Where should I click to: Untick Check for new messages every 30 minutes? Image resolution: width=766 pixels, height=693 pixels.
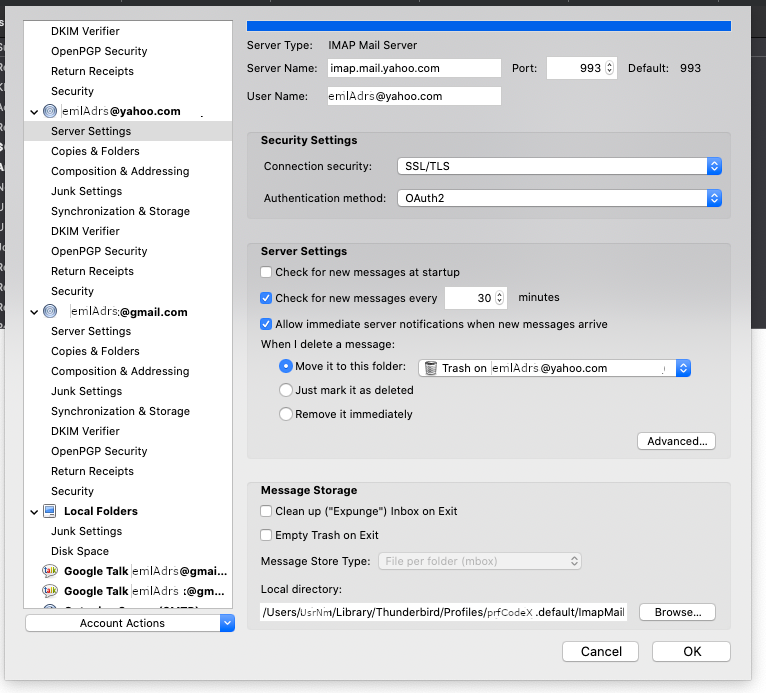[266, 298]
